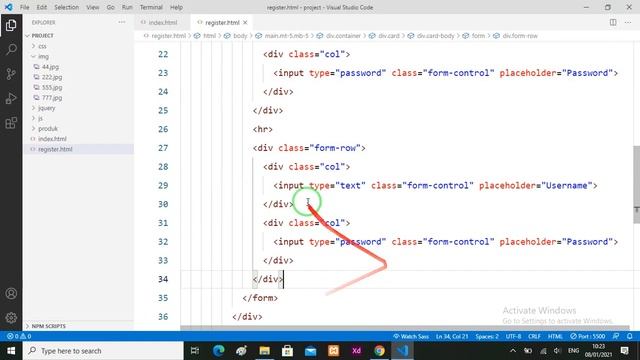Open File Explorer from taskbar
Viewport: 640px width, 360px height.
coord(264,351)
